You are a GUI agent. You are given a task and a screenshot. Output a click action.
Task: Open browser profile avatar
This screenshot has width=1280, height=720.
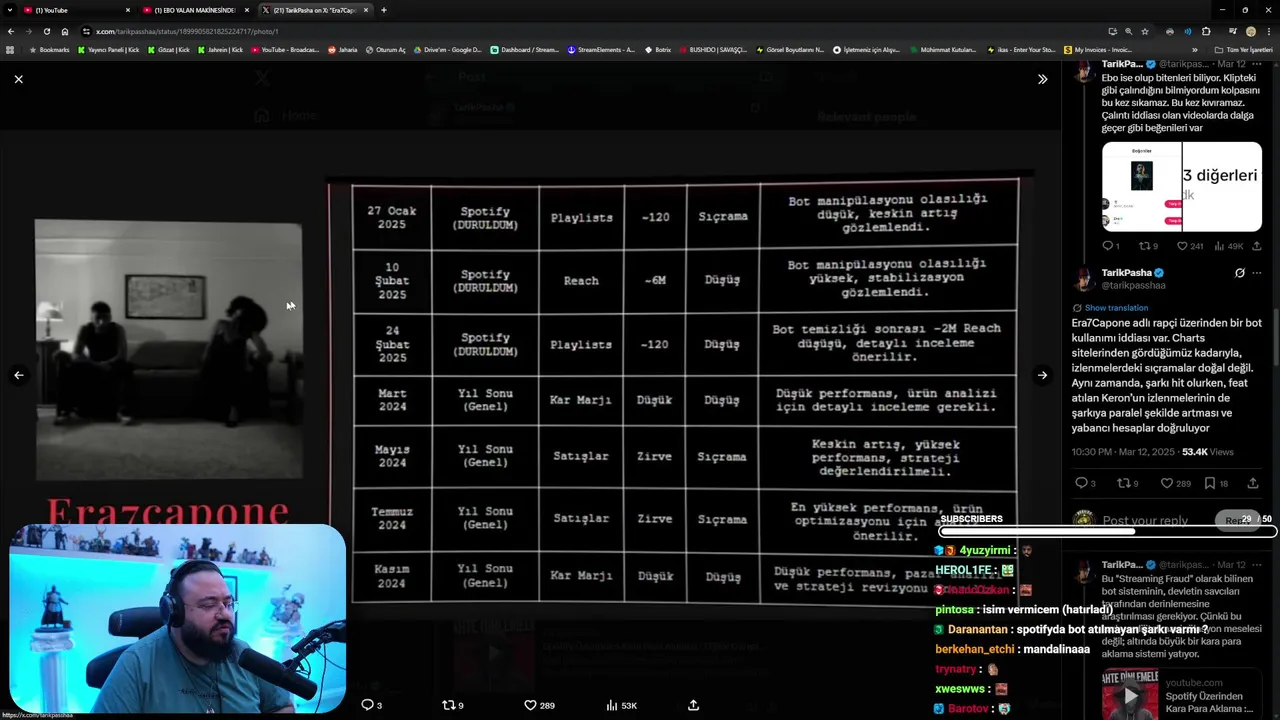click(1250, 31)
